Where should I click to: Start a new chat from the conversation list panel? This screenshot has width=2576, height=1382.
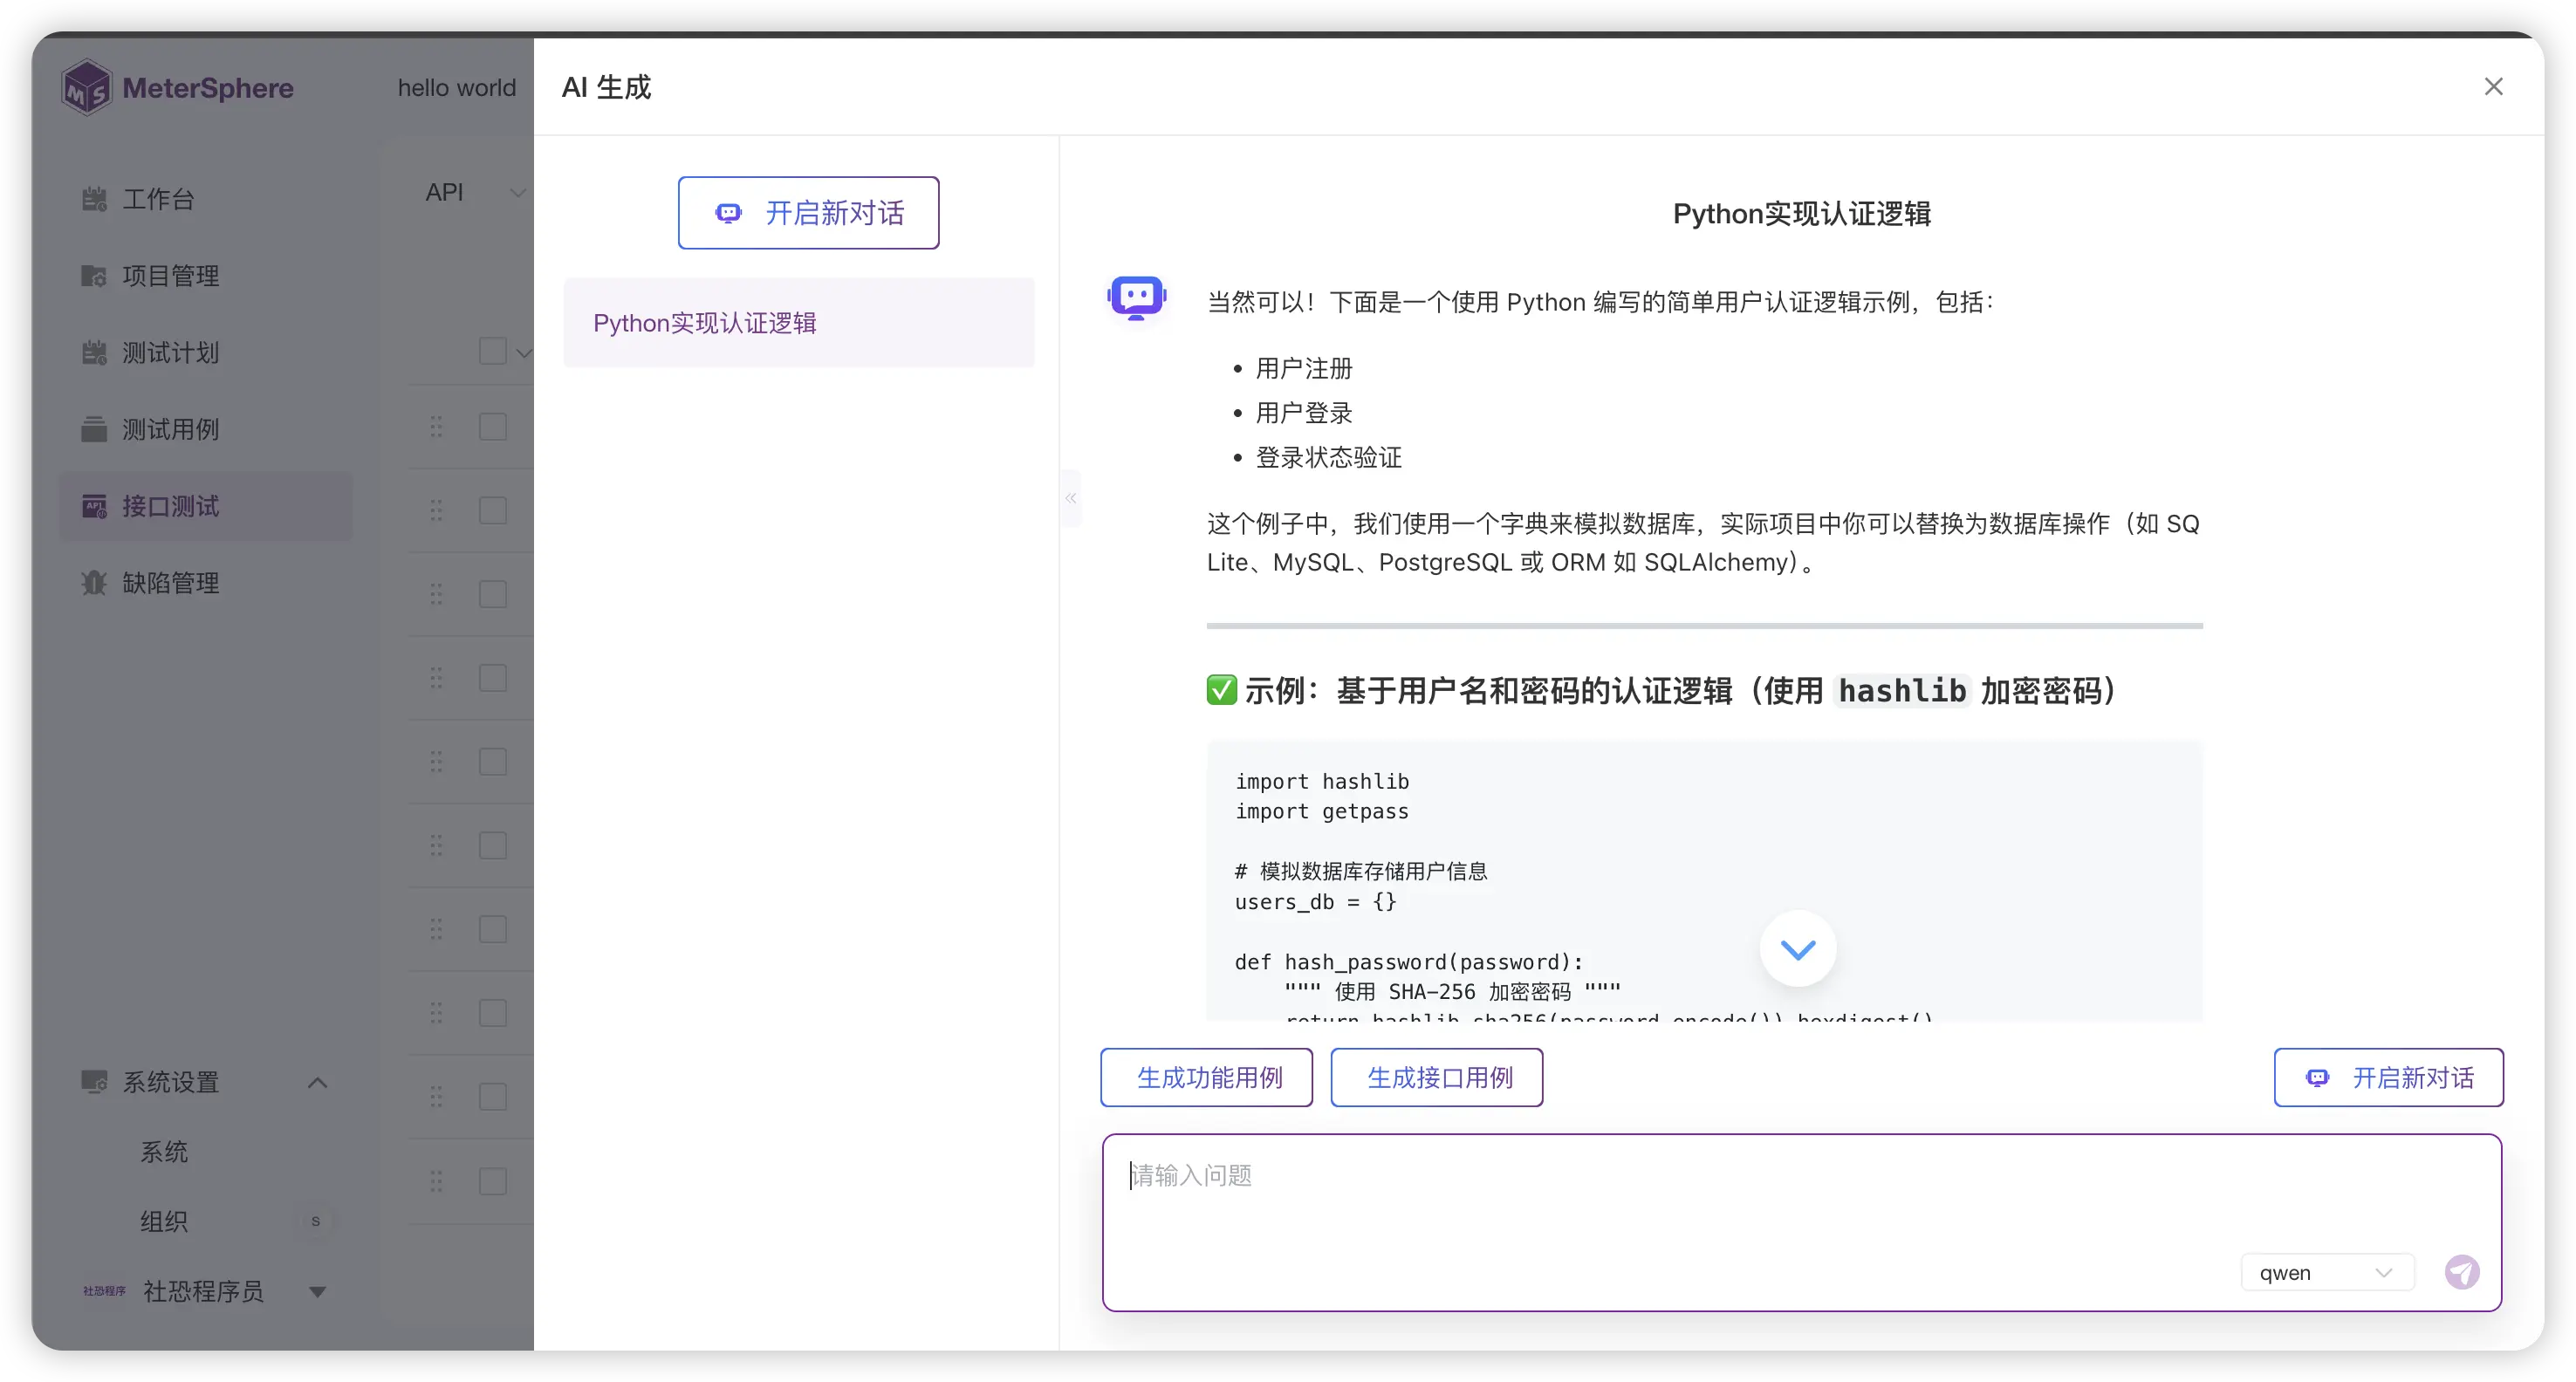(808, 213)
